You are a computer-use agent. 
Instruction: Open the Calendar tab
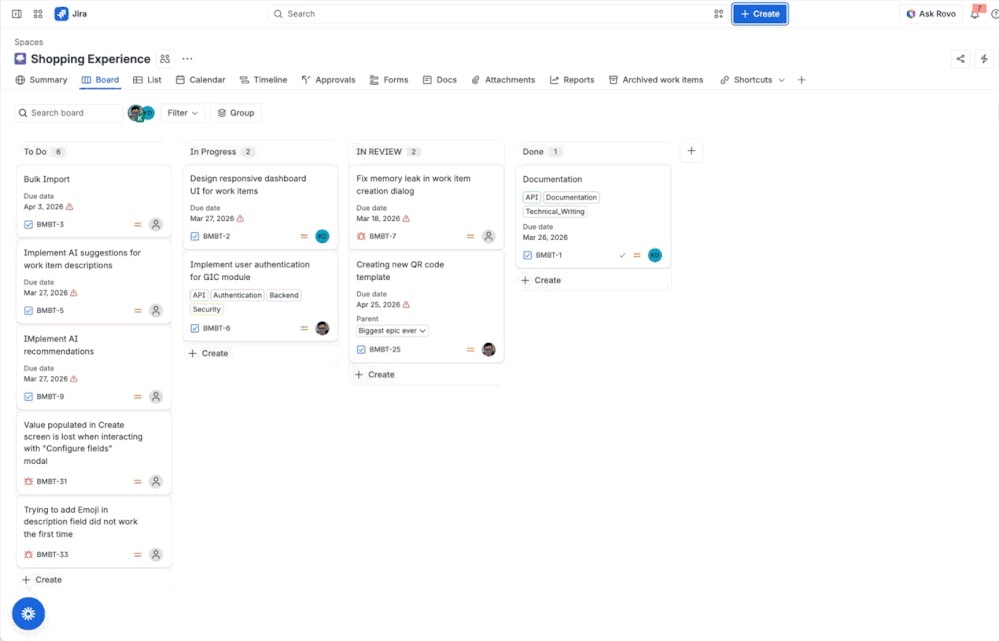coord(201,80)
